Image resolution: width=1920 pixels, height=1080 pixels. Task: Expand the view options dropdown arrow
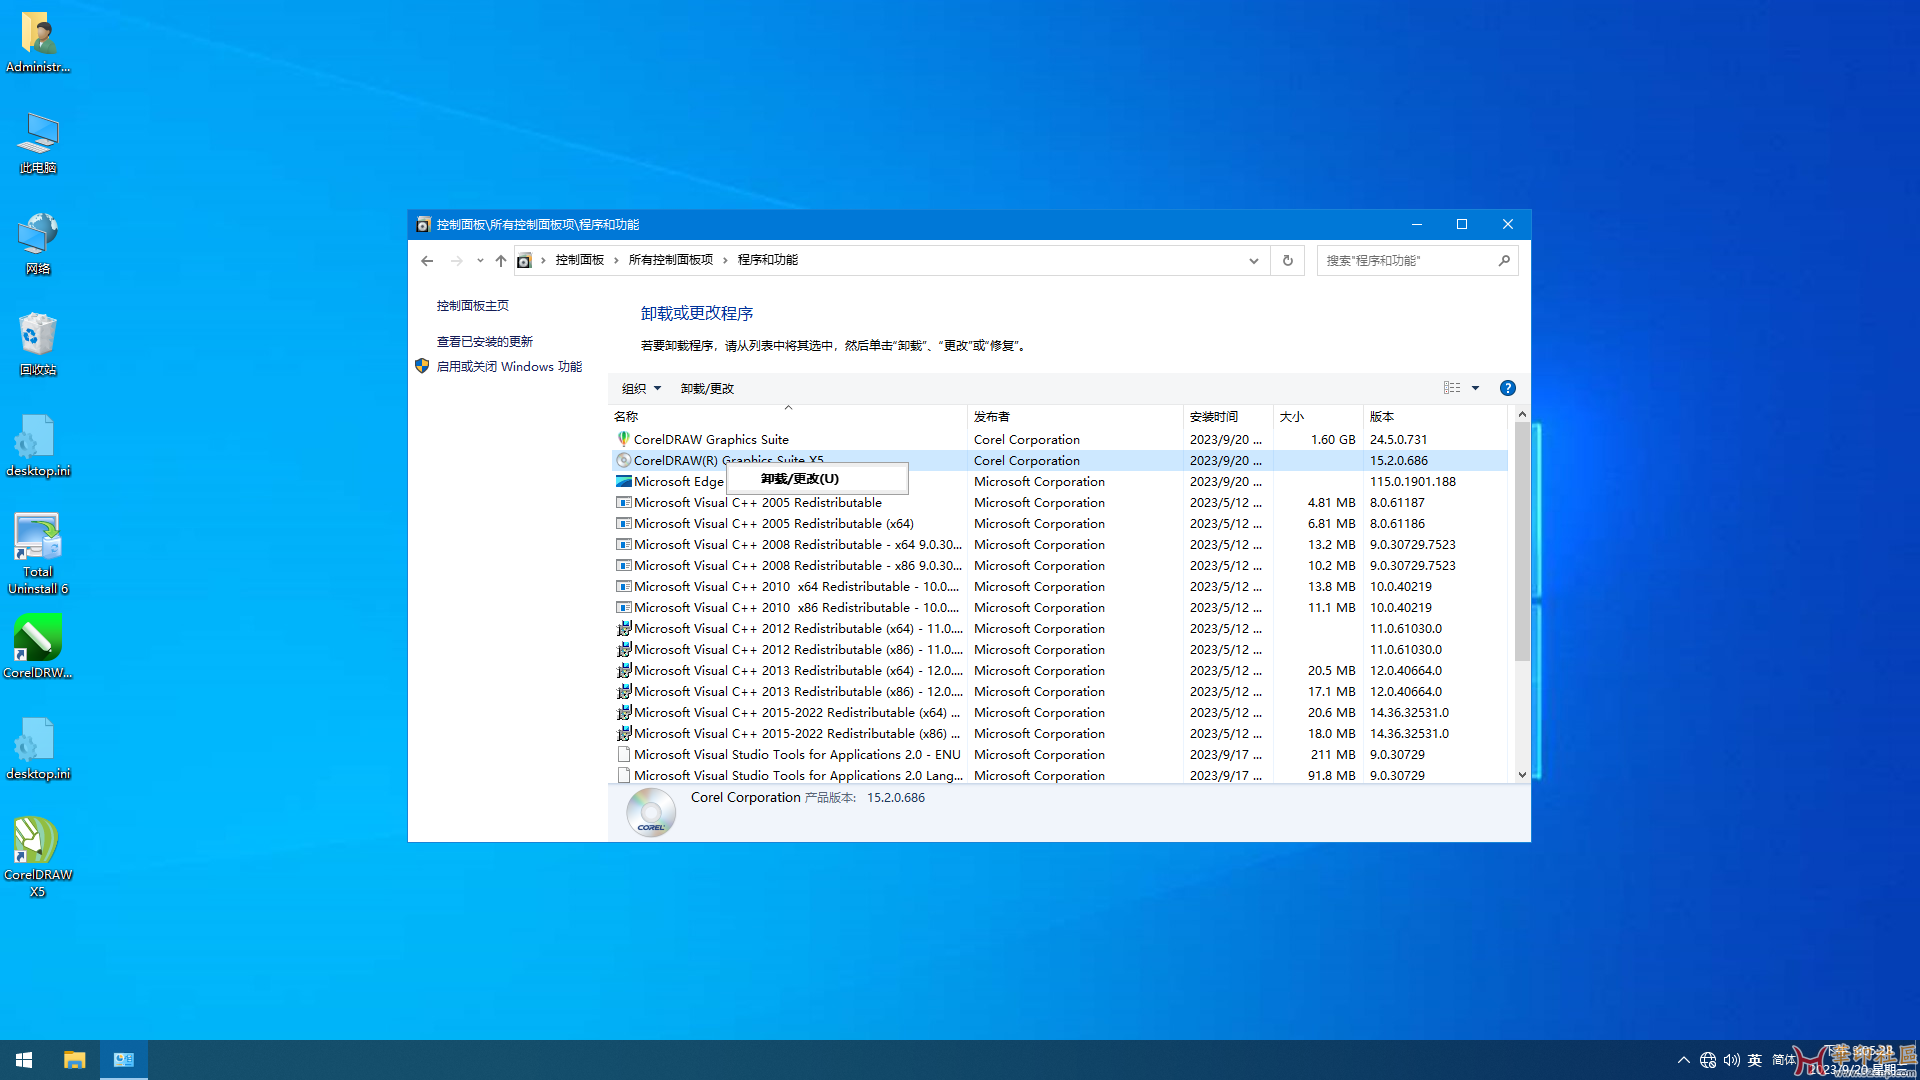1475,388
